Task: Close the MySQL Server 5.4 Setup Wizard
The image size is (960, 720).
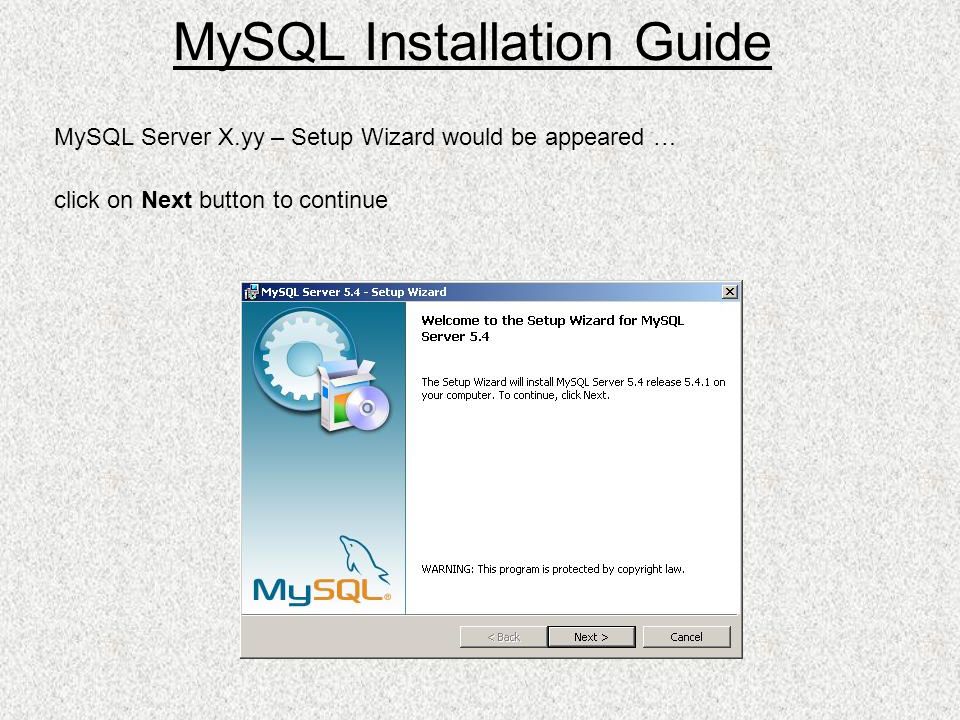Action: tap(730, 291)
